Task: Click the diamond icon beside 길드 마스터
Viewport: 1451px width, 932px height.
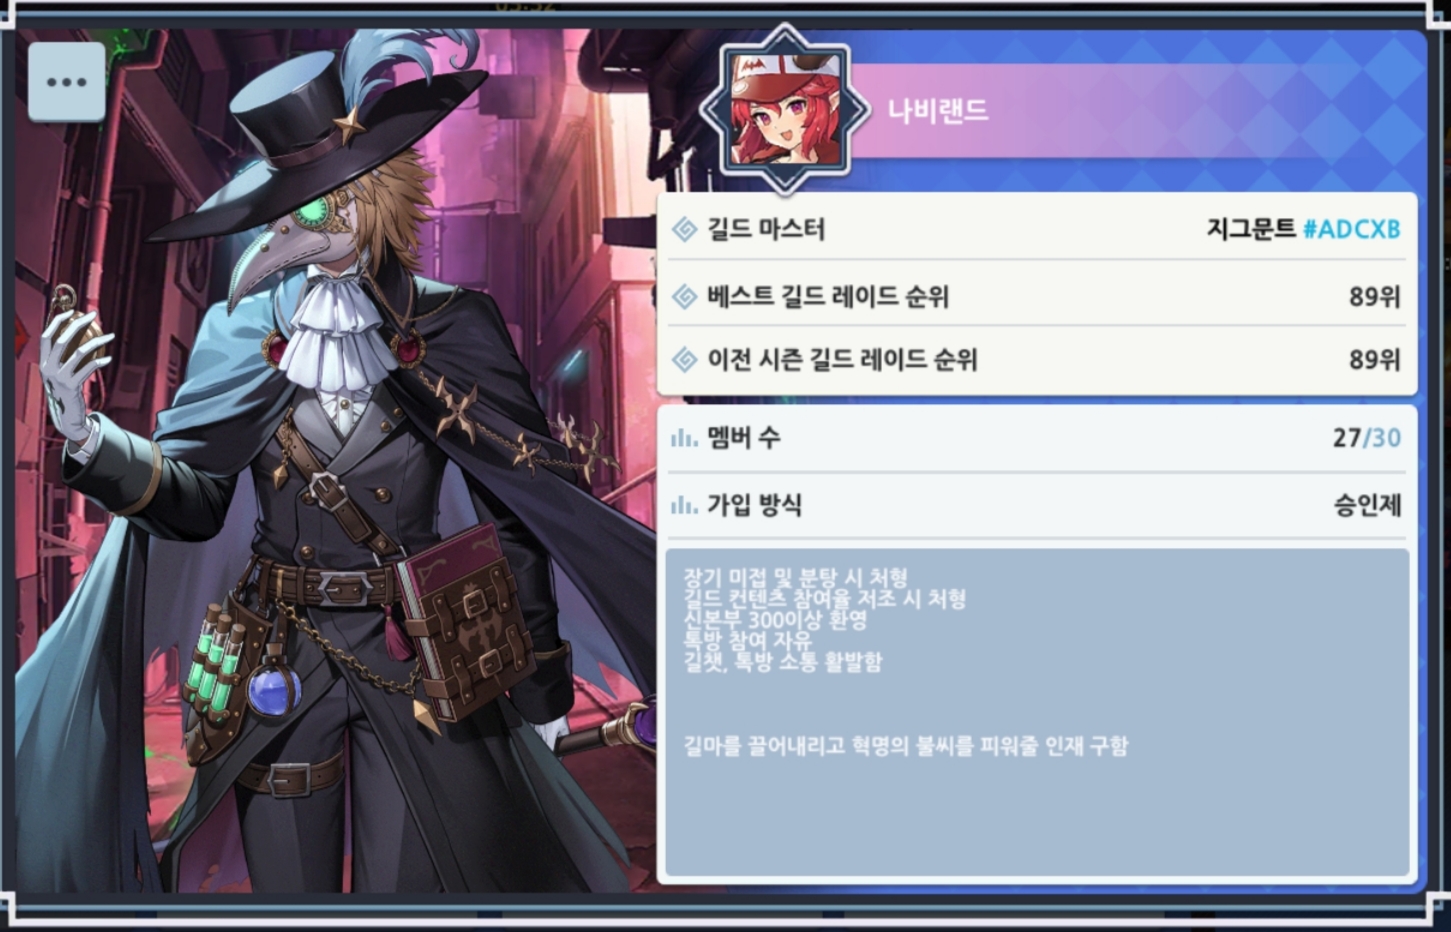Action: click(x=685, y=229)
